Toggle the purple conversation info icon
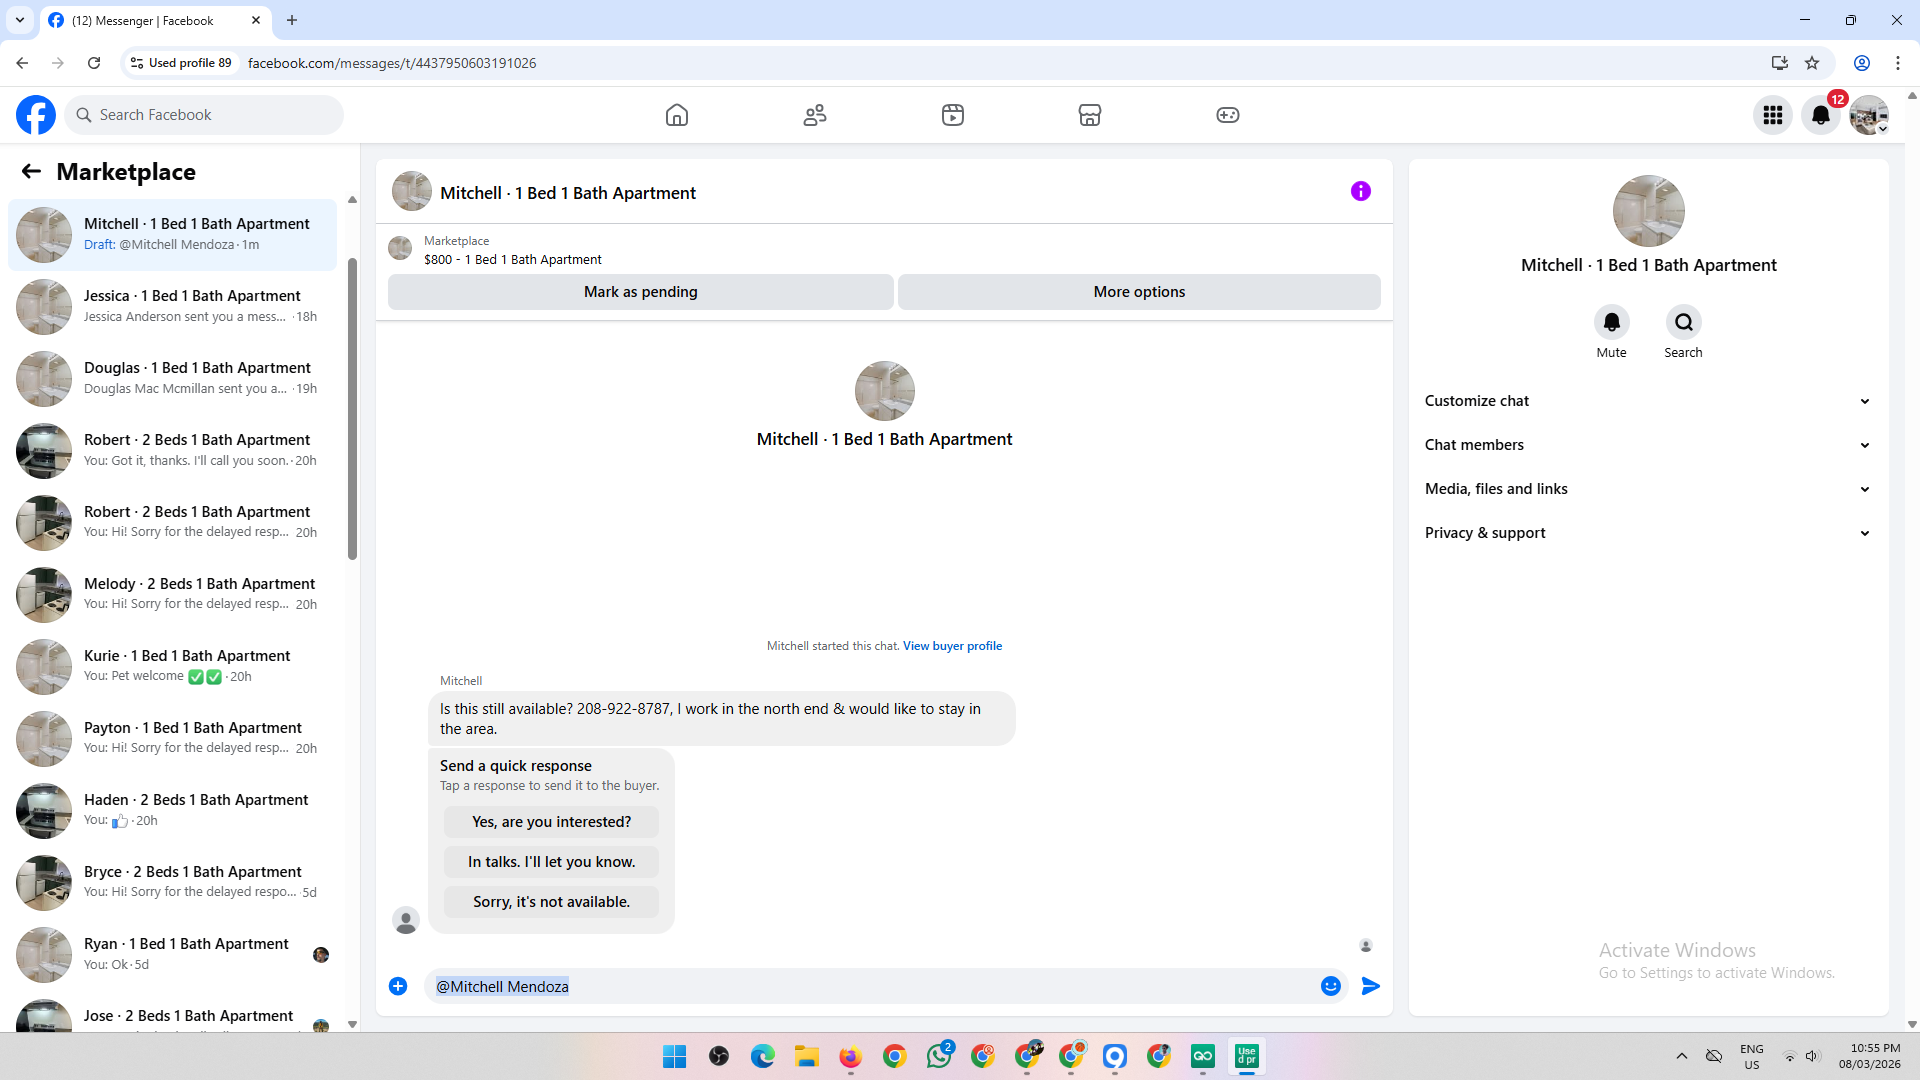The width and height of the screenshot is (1920, 1080). click(x=1361, y=191)
